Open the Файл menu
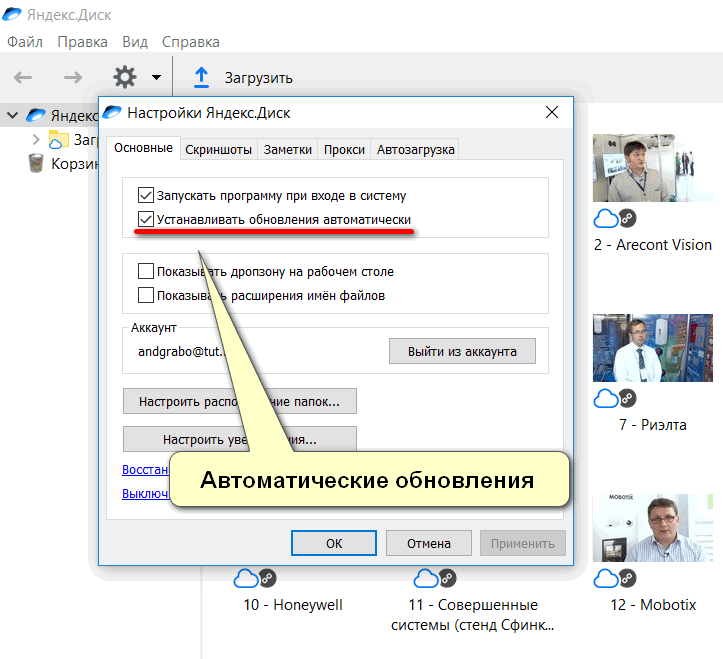This screenshot has width=723, height=659. (25, 42)
